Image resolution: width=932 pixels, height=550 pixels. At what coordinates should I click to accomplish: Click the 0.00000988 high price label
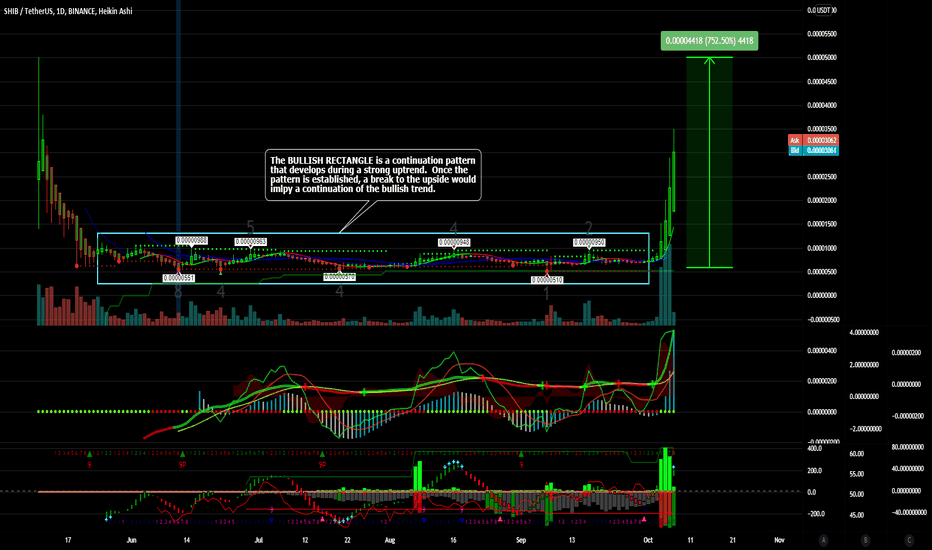(191, 240)
